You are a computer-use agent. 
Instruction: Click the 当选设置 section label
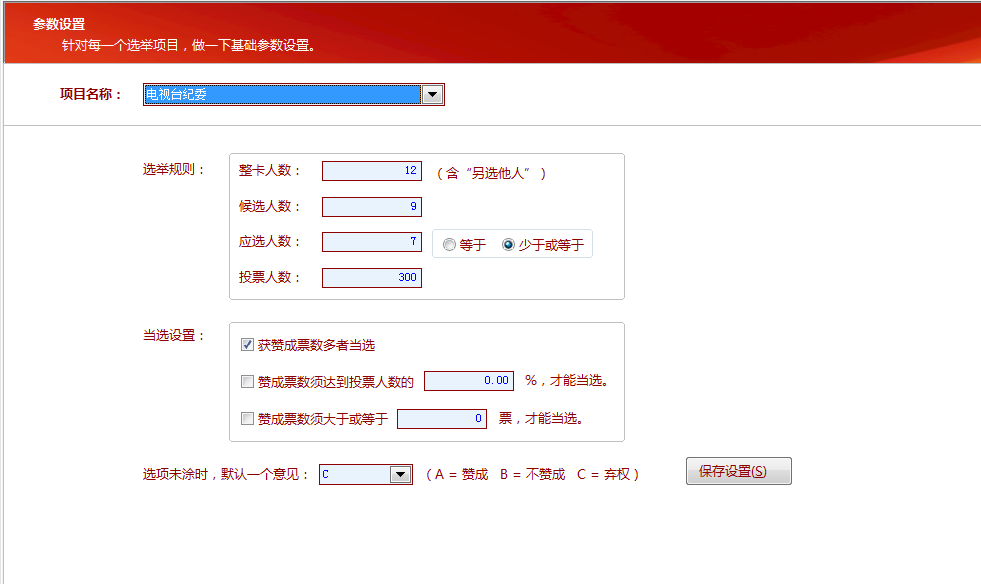[174, 335]
